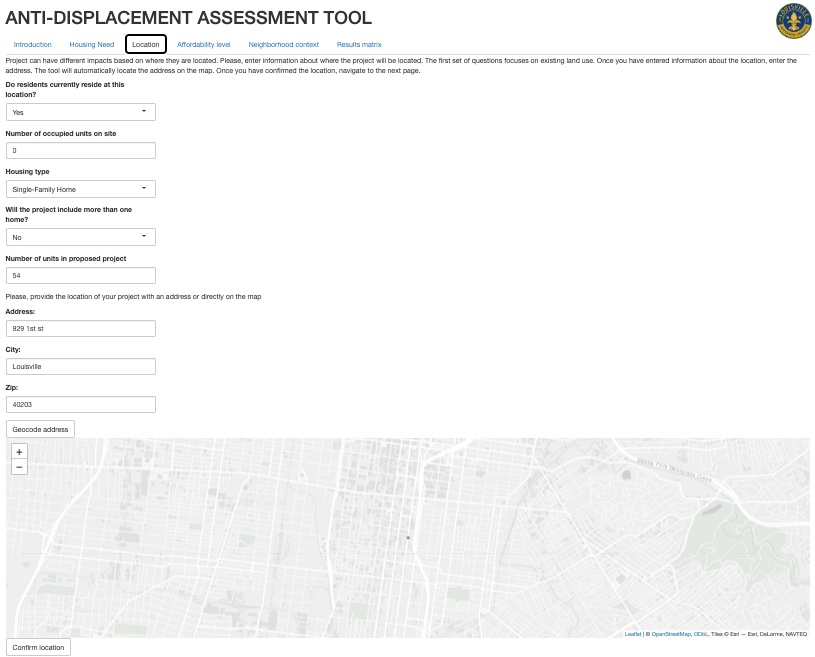This screenshot has width=815, height=657.
Task: Open the Housing Need tab
Action: 92,45
